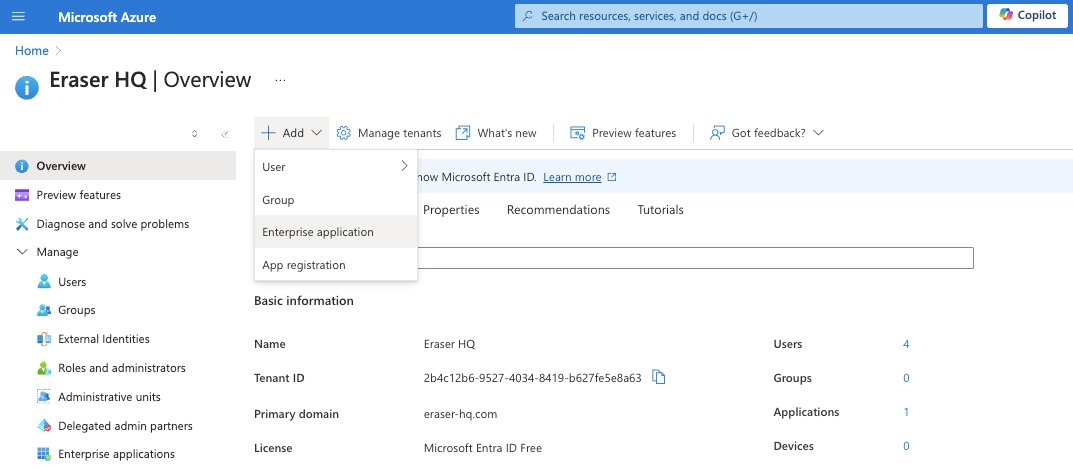Switch to the Tutorials tab

[660, 209]
